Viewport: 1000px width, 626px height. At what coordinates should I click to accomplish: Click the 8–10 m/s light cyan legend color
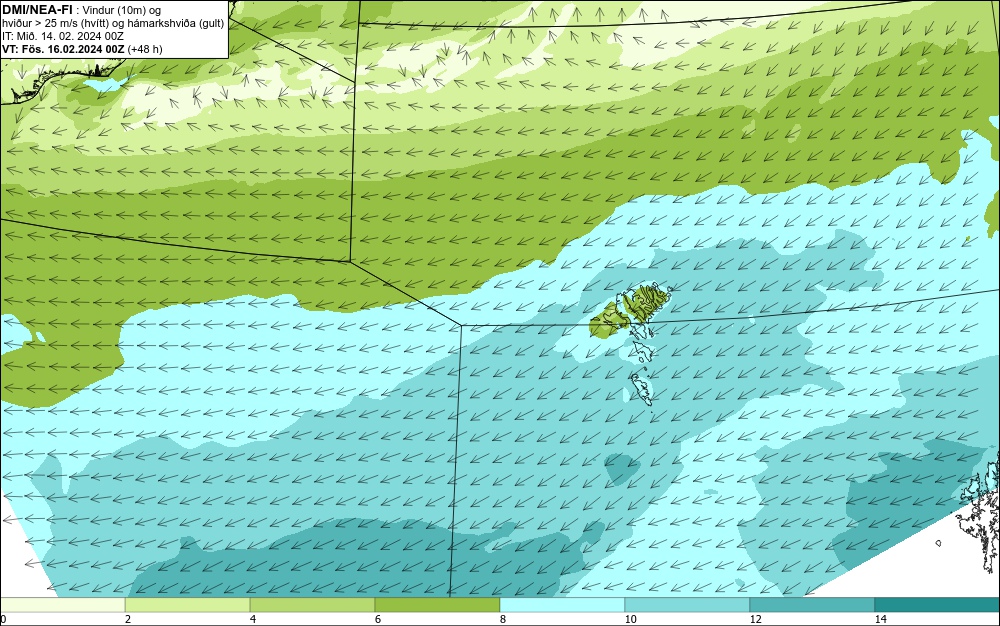pyautogui.click(x=562, y=605)
